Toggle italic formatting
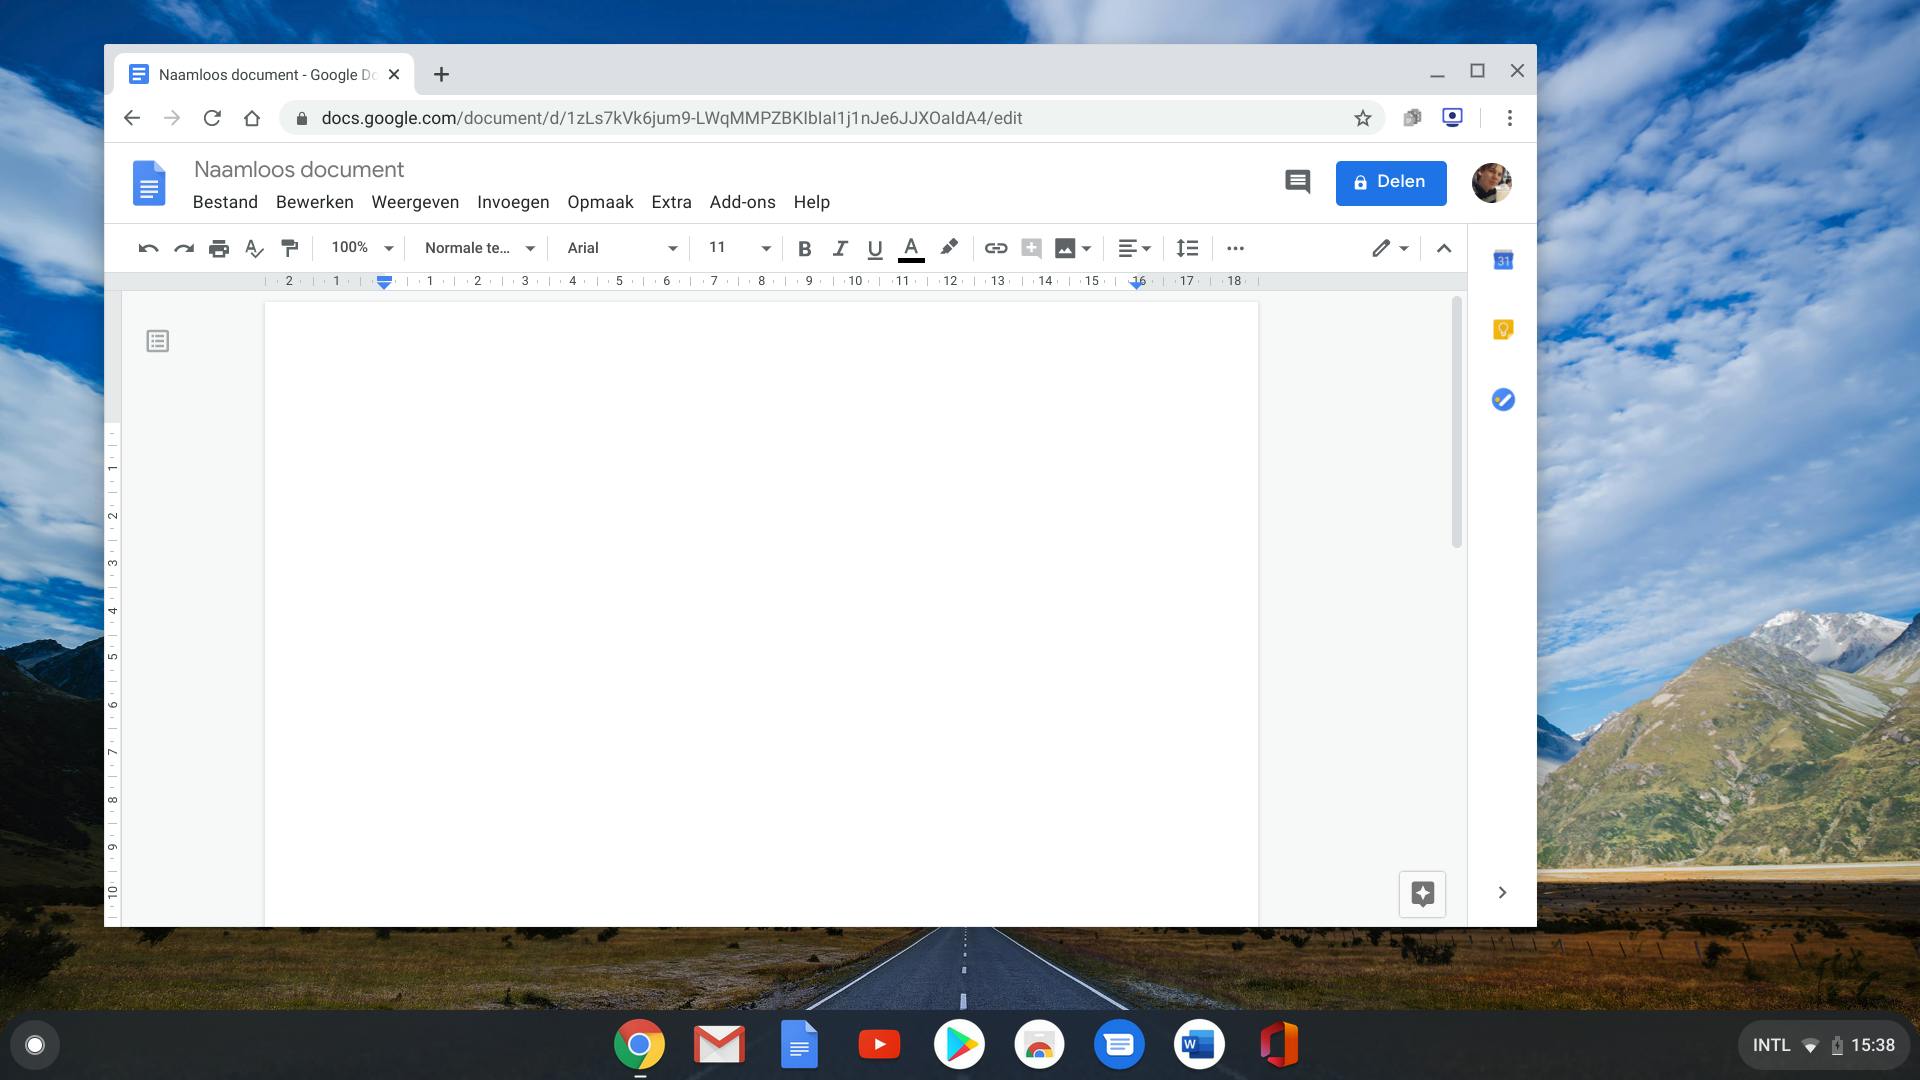The height and width of the screenshot is (1080, 1920). [840, 249]
